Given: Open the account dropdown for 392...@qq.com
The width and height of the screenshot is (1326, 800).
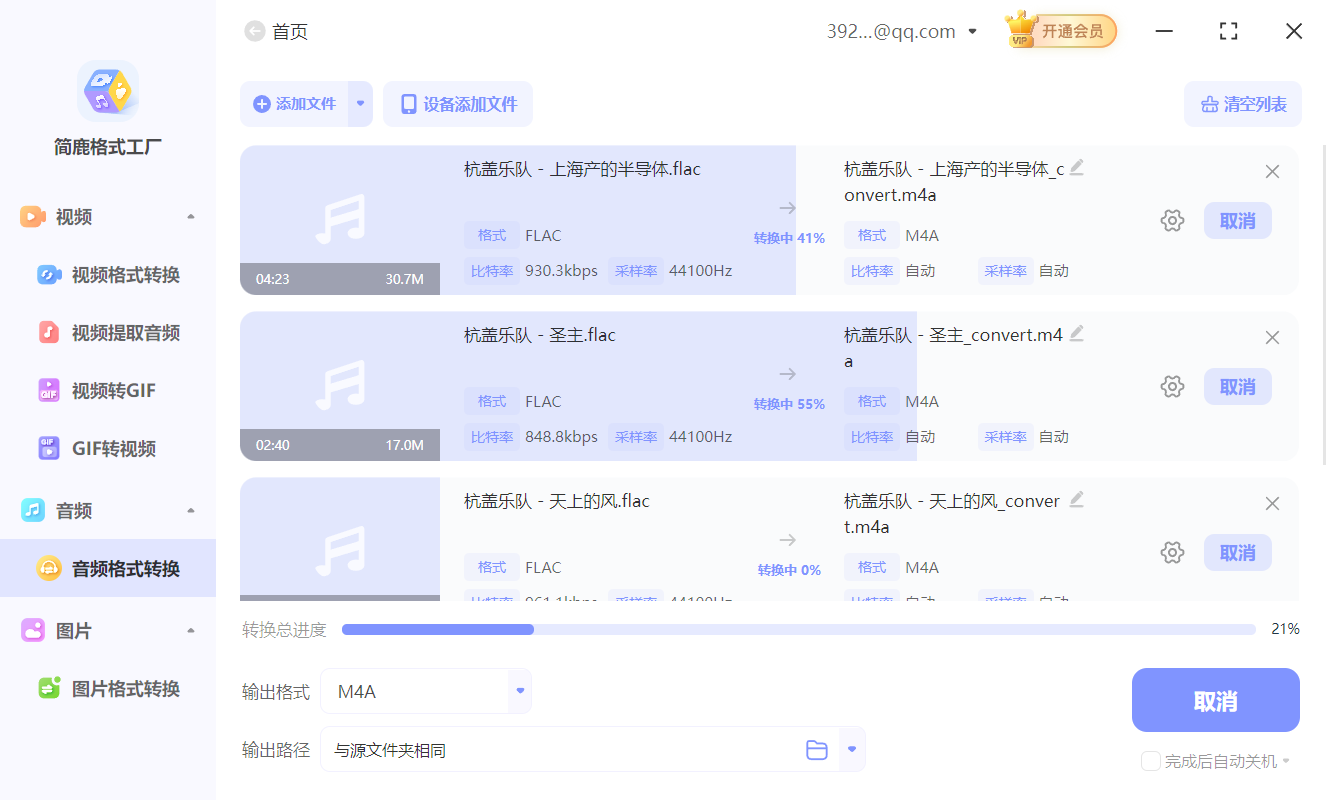Looking at the screenshot, I should click(x=971, y=31).
